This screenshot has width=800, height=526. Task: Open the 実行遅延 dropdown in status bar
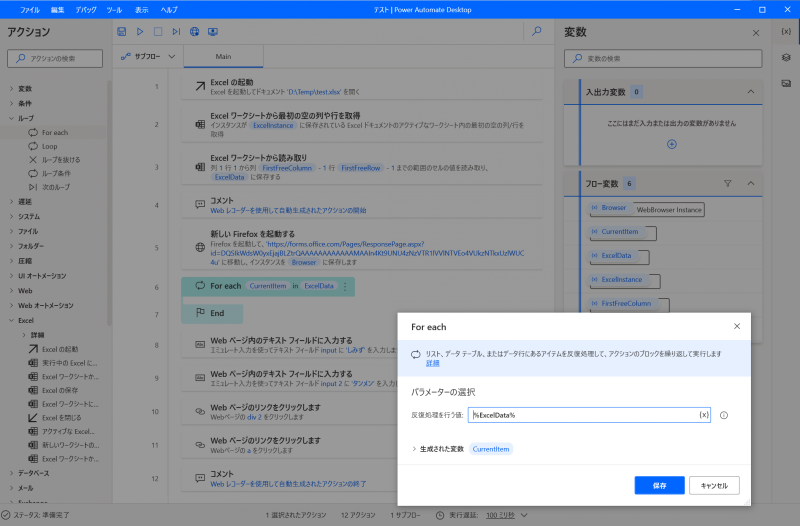[524, 515]
